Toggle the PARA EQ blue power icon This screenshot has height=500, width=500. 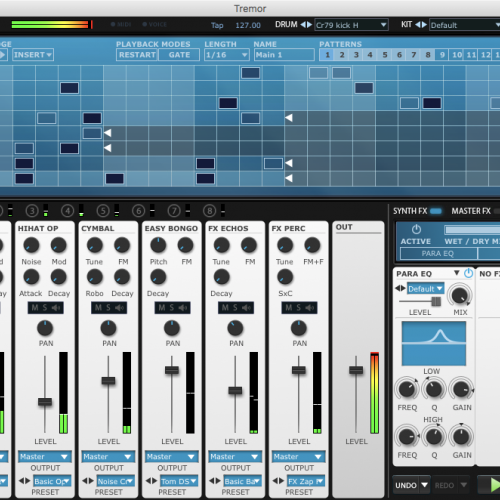pyautogui.click(x=468, y=273)
